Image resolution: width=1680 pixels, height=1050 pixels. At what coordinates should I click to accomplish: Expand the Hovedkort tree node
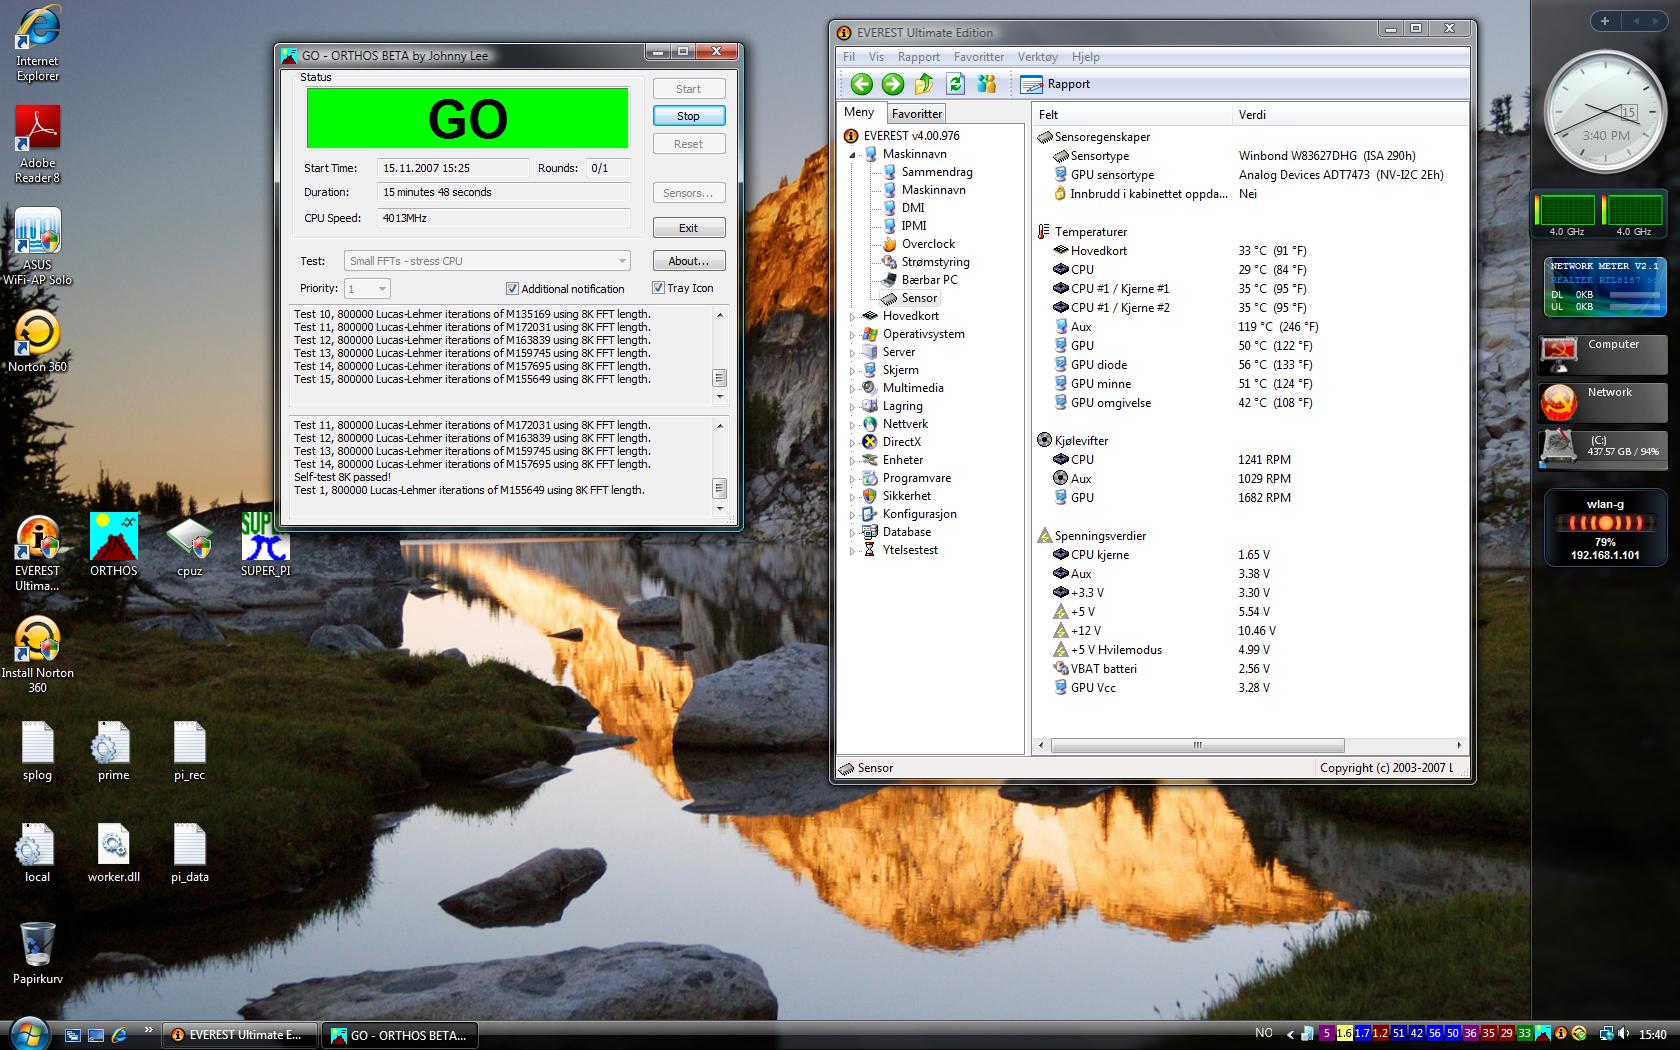853,317
